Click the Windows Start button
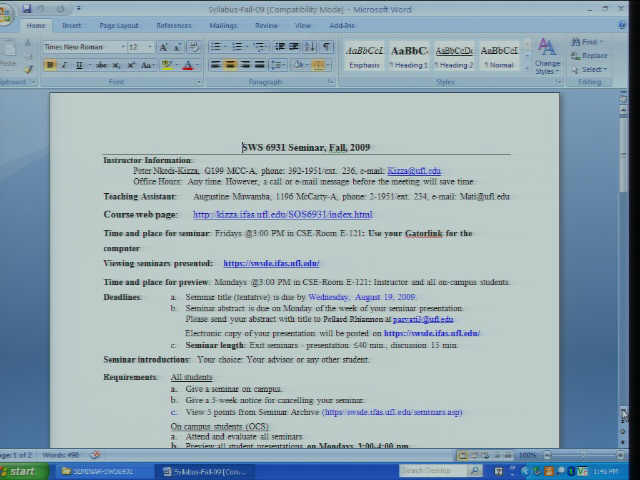This screenshot has width=640, height=480. [x=23, y=471]
